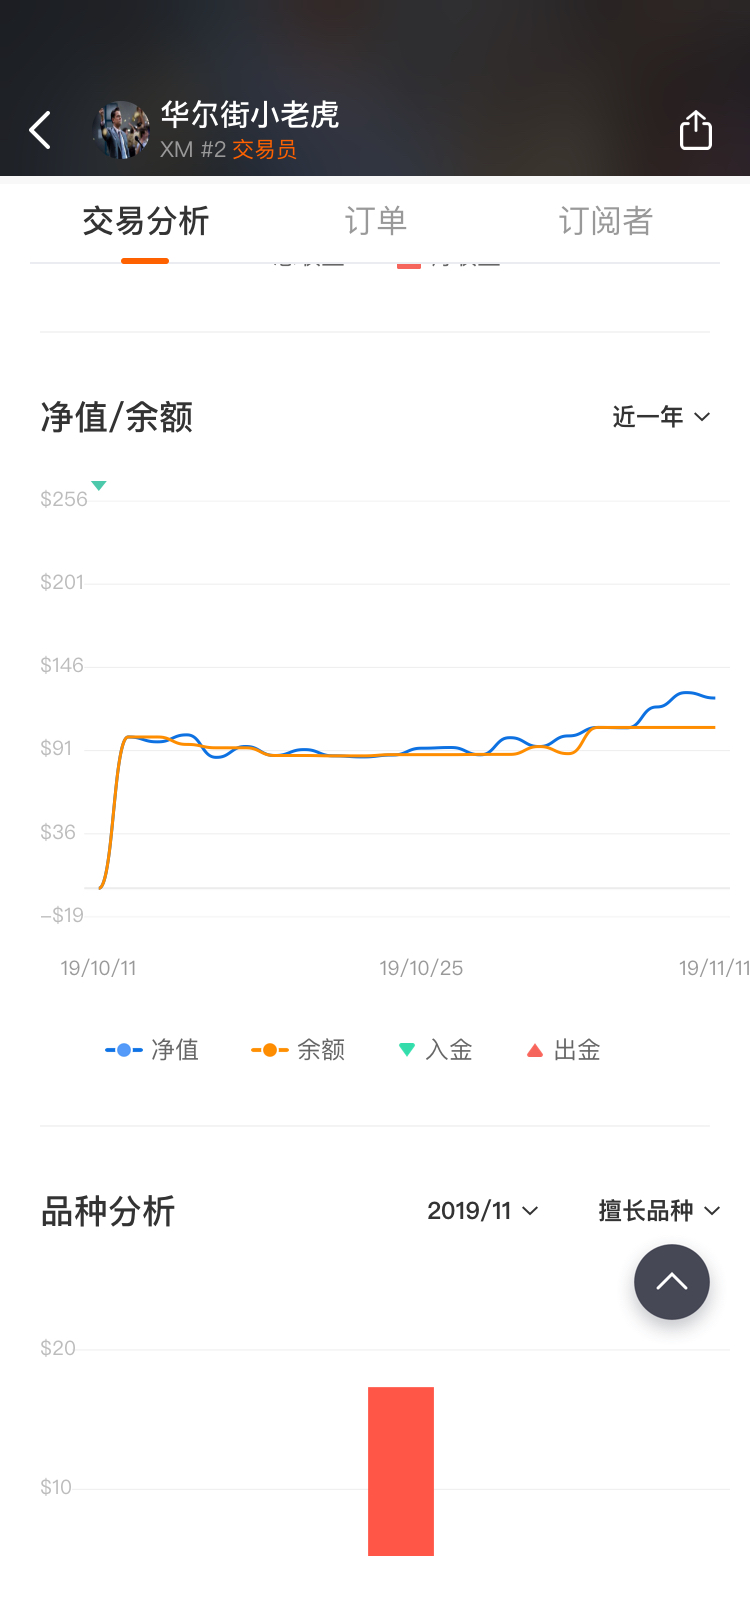
Task: Toggle 入金 marker in chart legend
Action: click(436, 1050)
